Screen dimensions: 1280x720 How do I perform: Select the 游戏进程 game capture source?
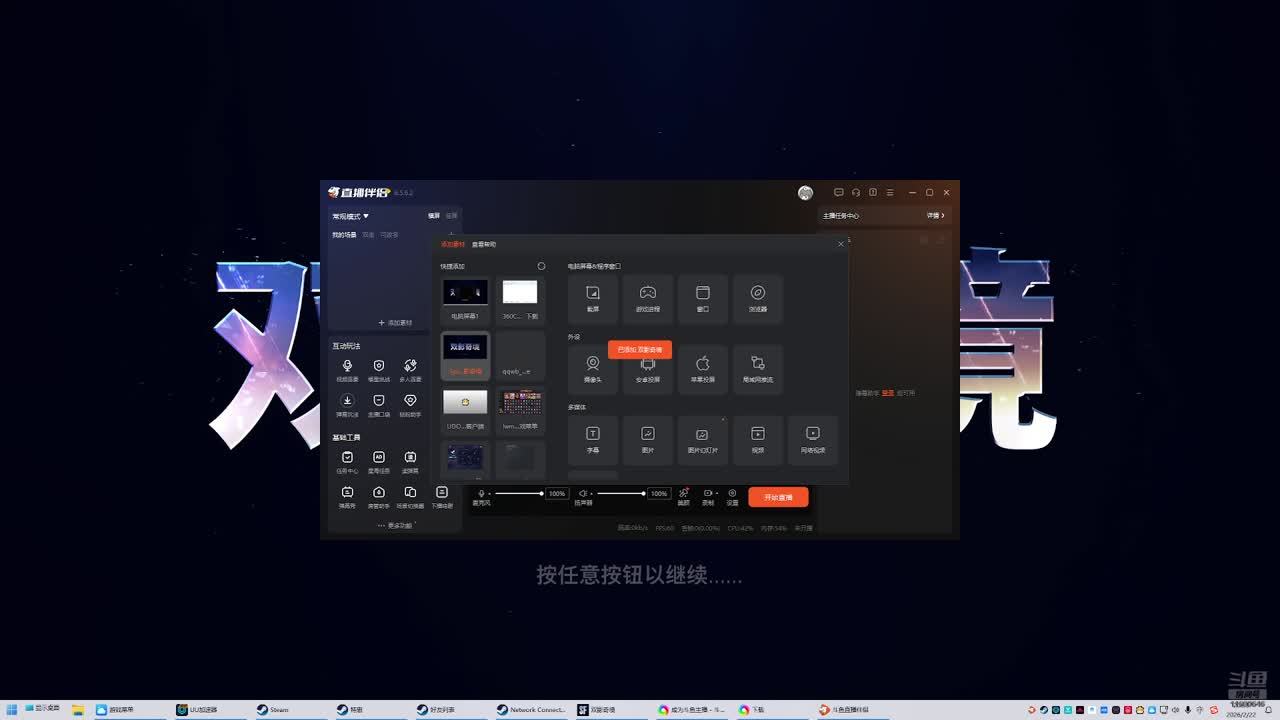648,297
